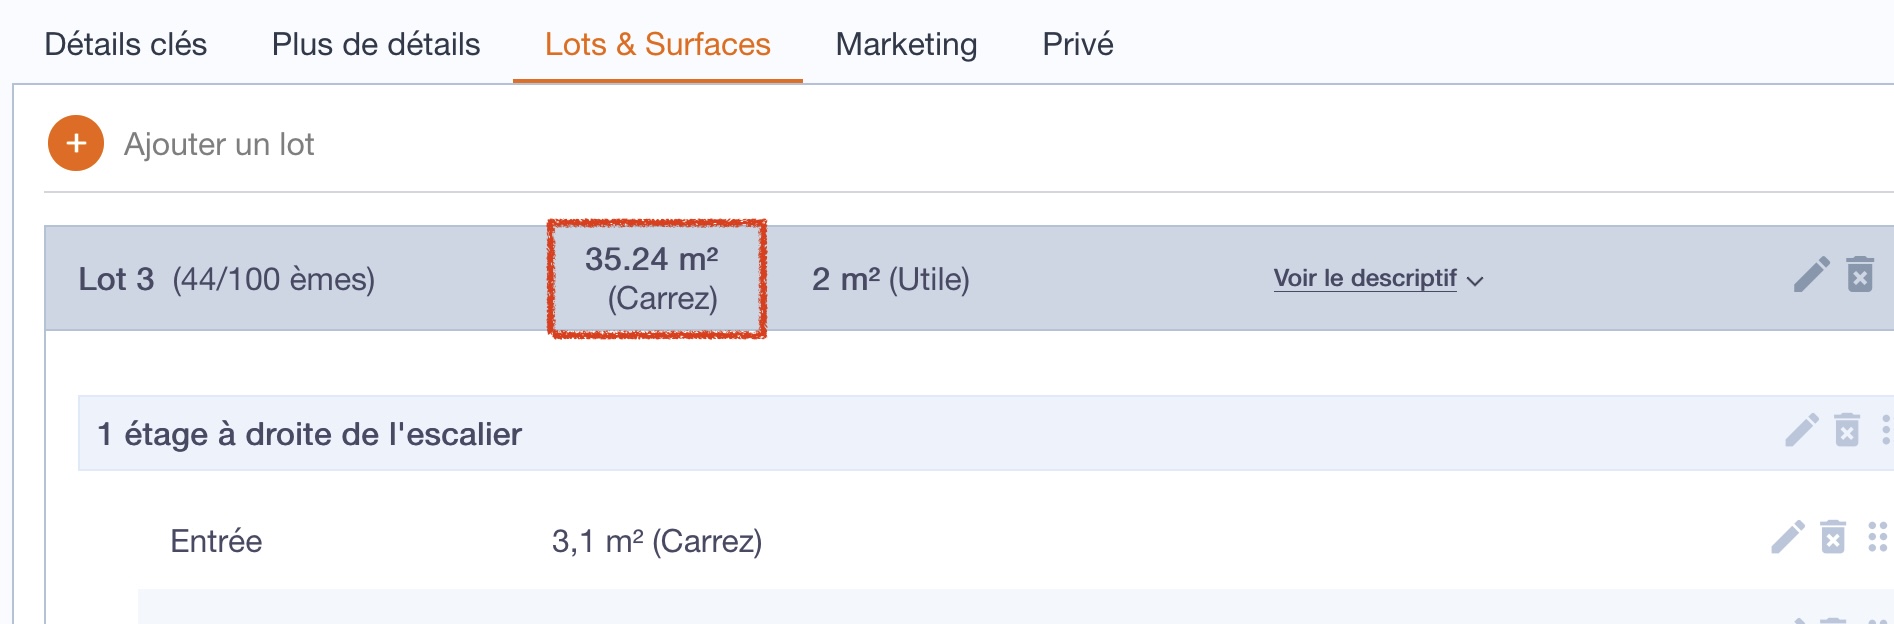Click the trash icon on the '1 étage' row
Viewport: 1894px width, 624px height.
1847,430
